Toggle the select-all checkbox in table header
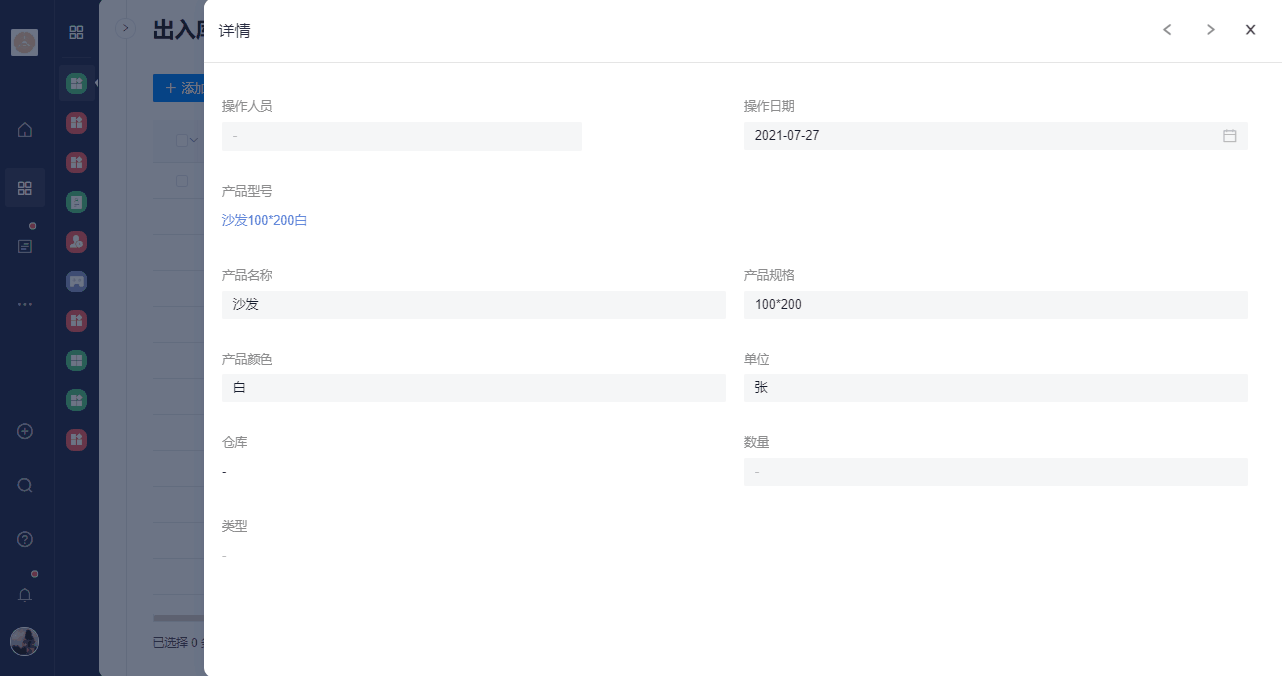Image resolution: width=1282 pixels, height=676 pixels. point(181,141)
